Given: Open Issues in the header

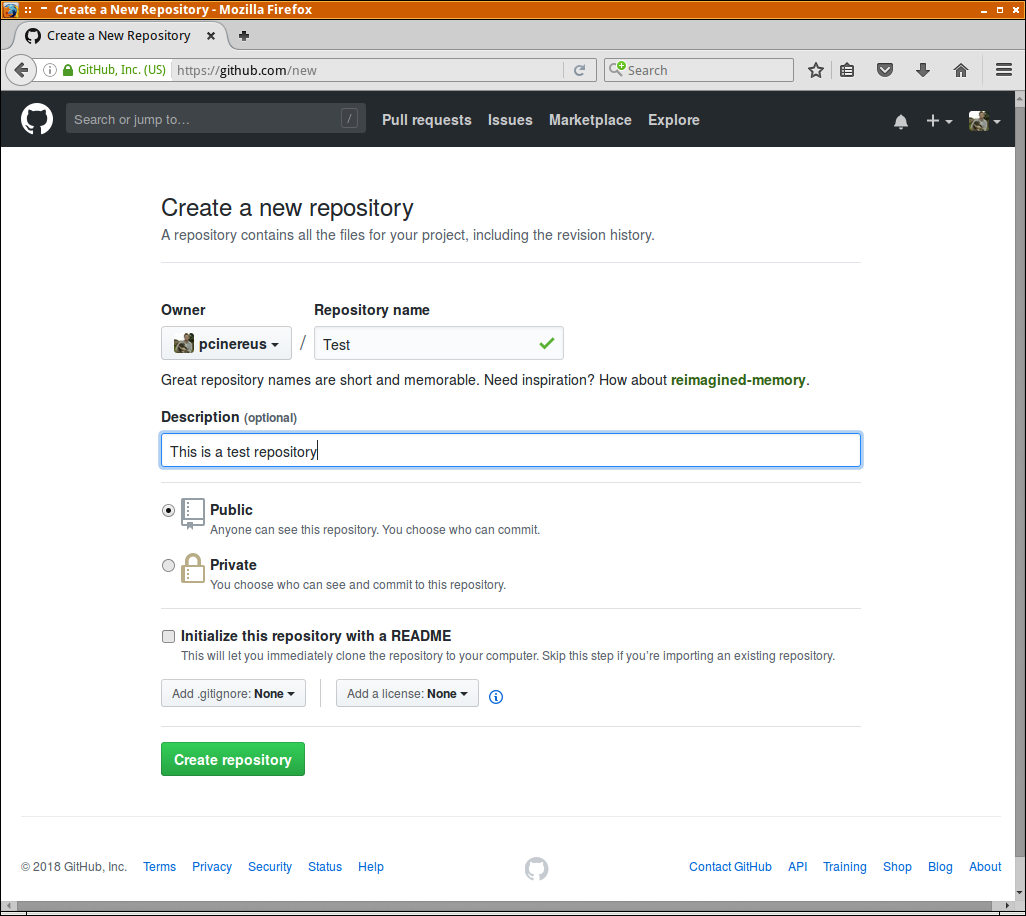Looking at the screenshot, I should (x=510, y=120).
